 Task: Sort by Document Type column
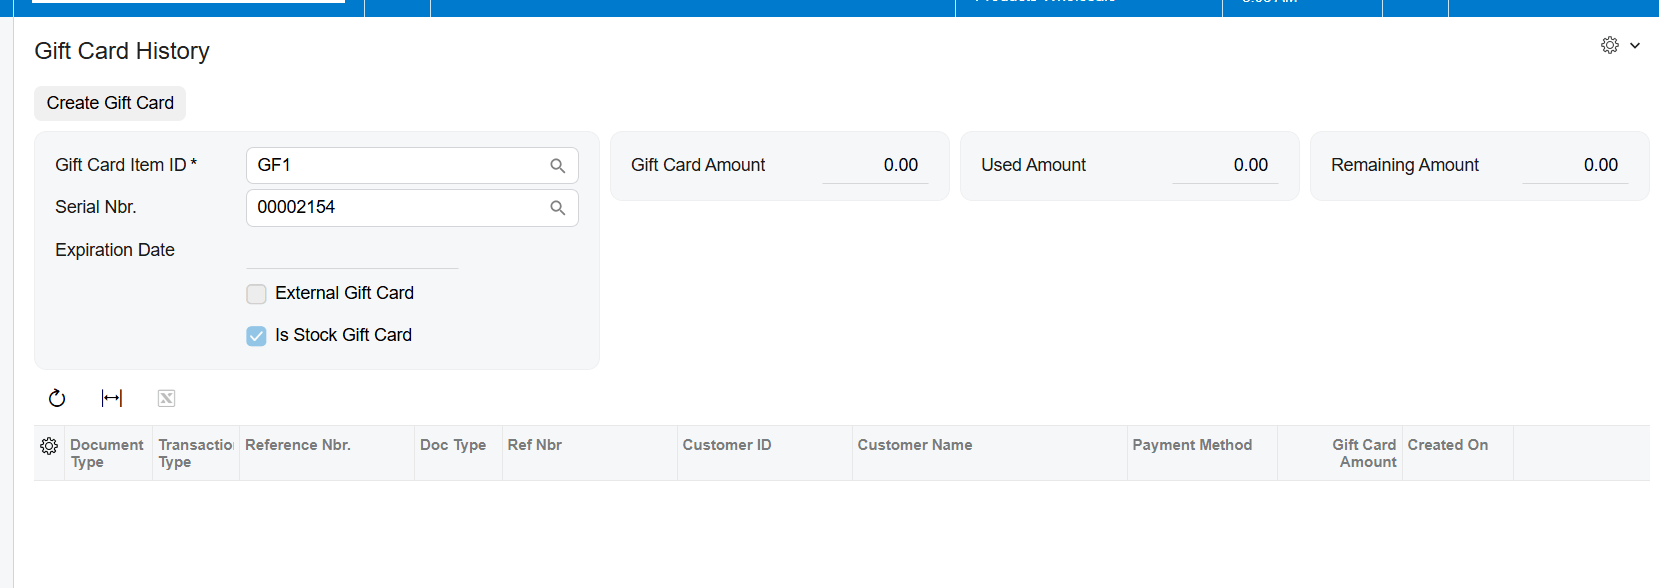click(108, 453)
